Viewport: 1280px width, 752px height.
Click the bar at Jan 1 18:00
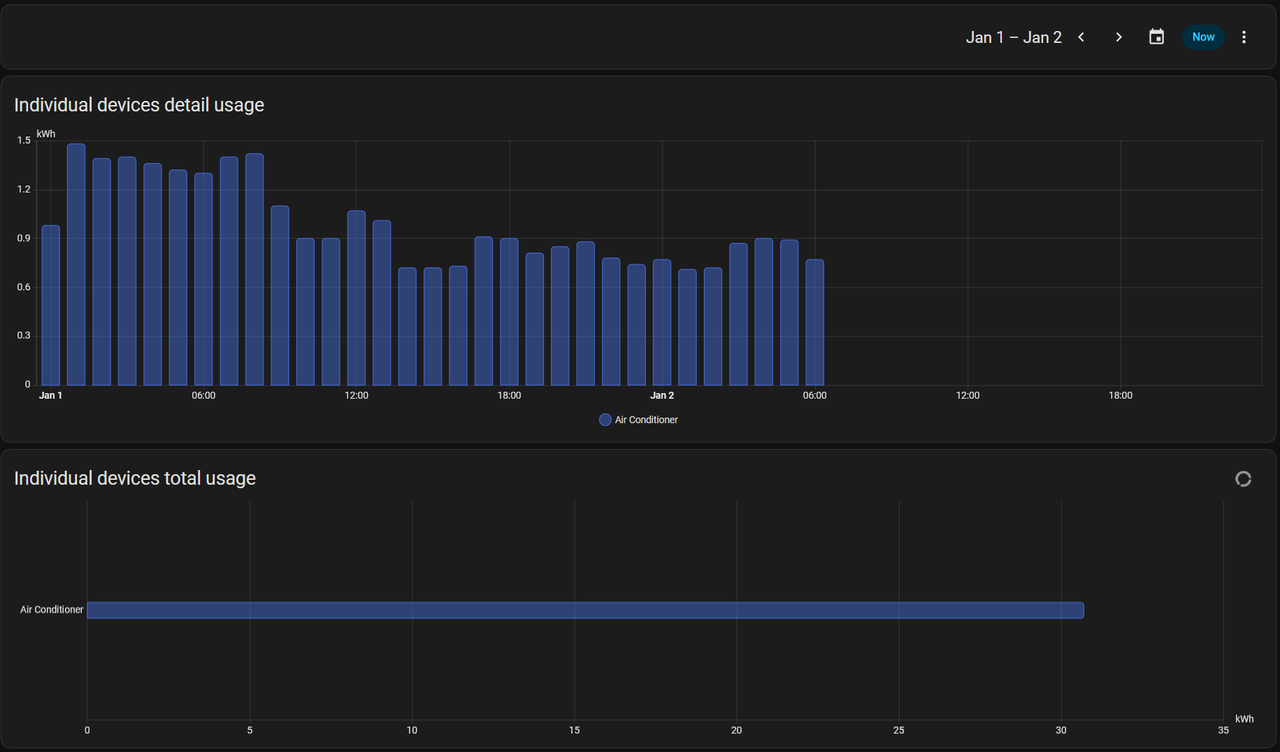point(509,311)
